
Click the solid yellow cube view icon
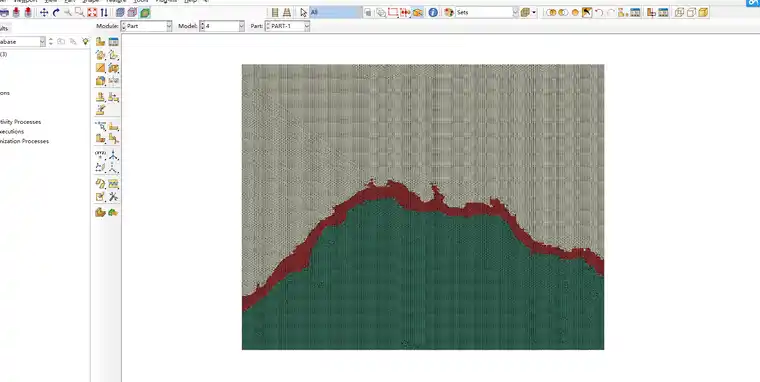pos(703,13)
